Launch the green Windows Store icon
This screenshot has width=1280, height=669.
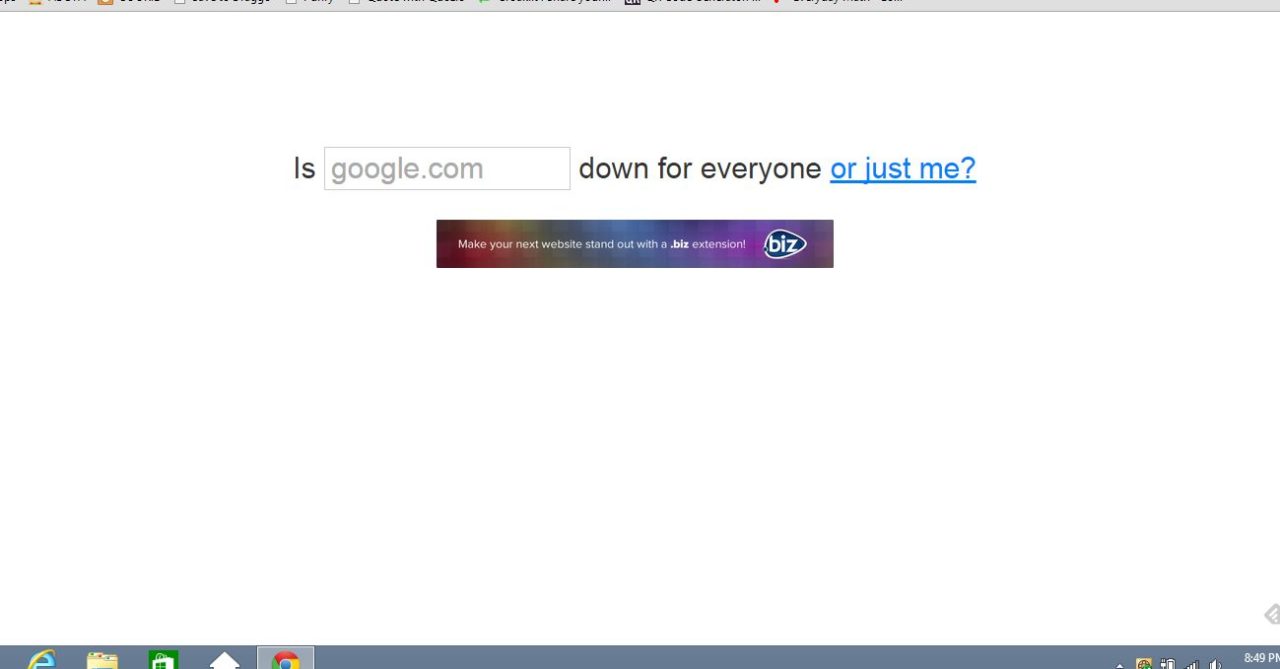163,661
